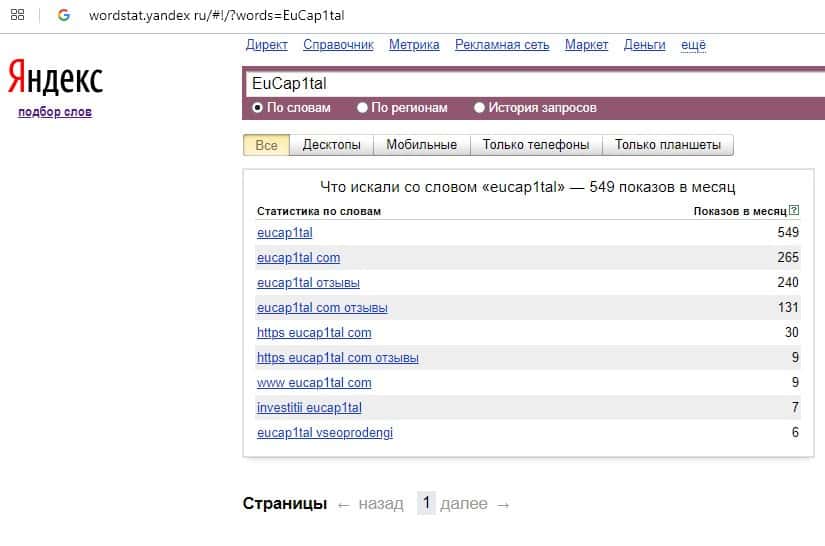This screenshot has height=546, width=825.
Task: Click the 'подбор слов' link
Action: pos(55,112)
